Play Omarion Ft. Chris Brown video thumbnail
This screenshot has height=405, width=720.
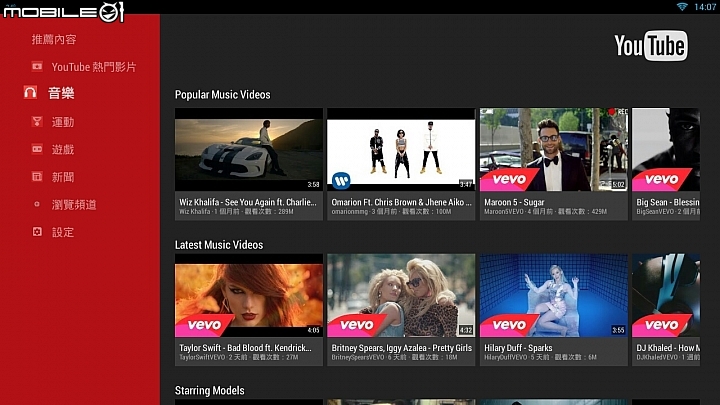(401, 149)
